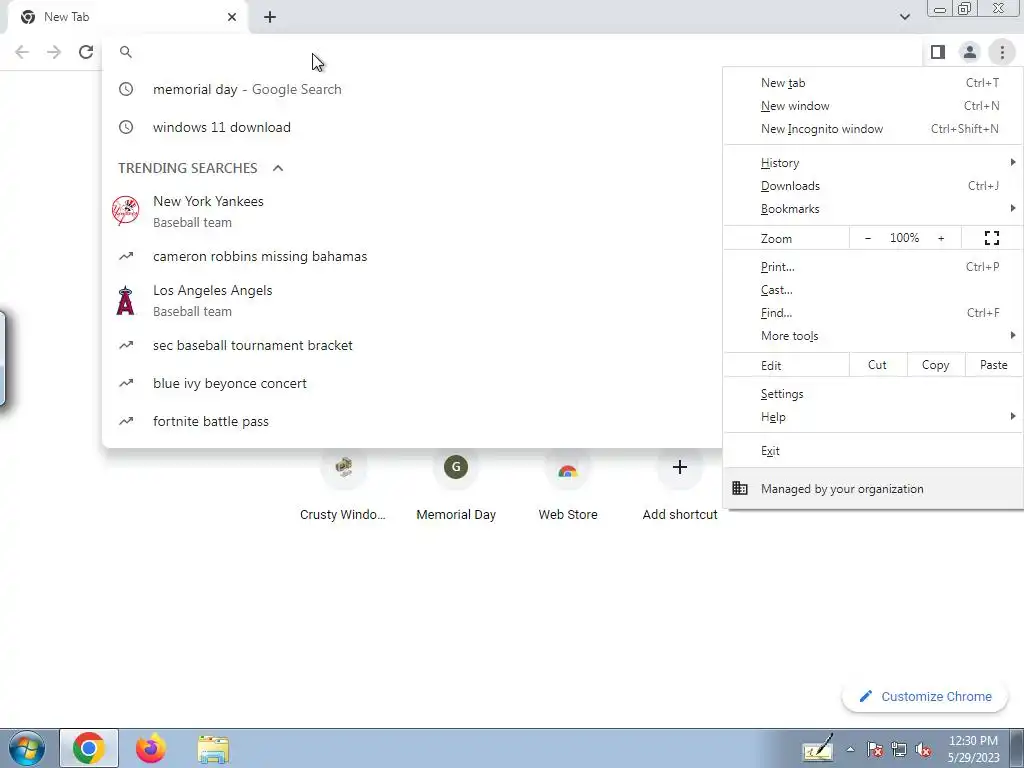The width and height of the screenshot is (1024, 768).
Task: Click the Action Center flag icon
Action: (875, 749)
